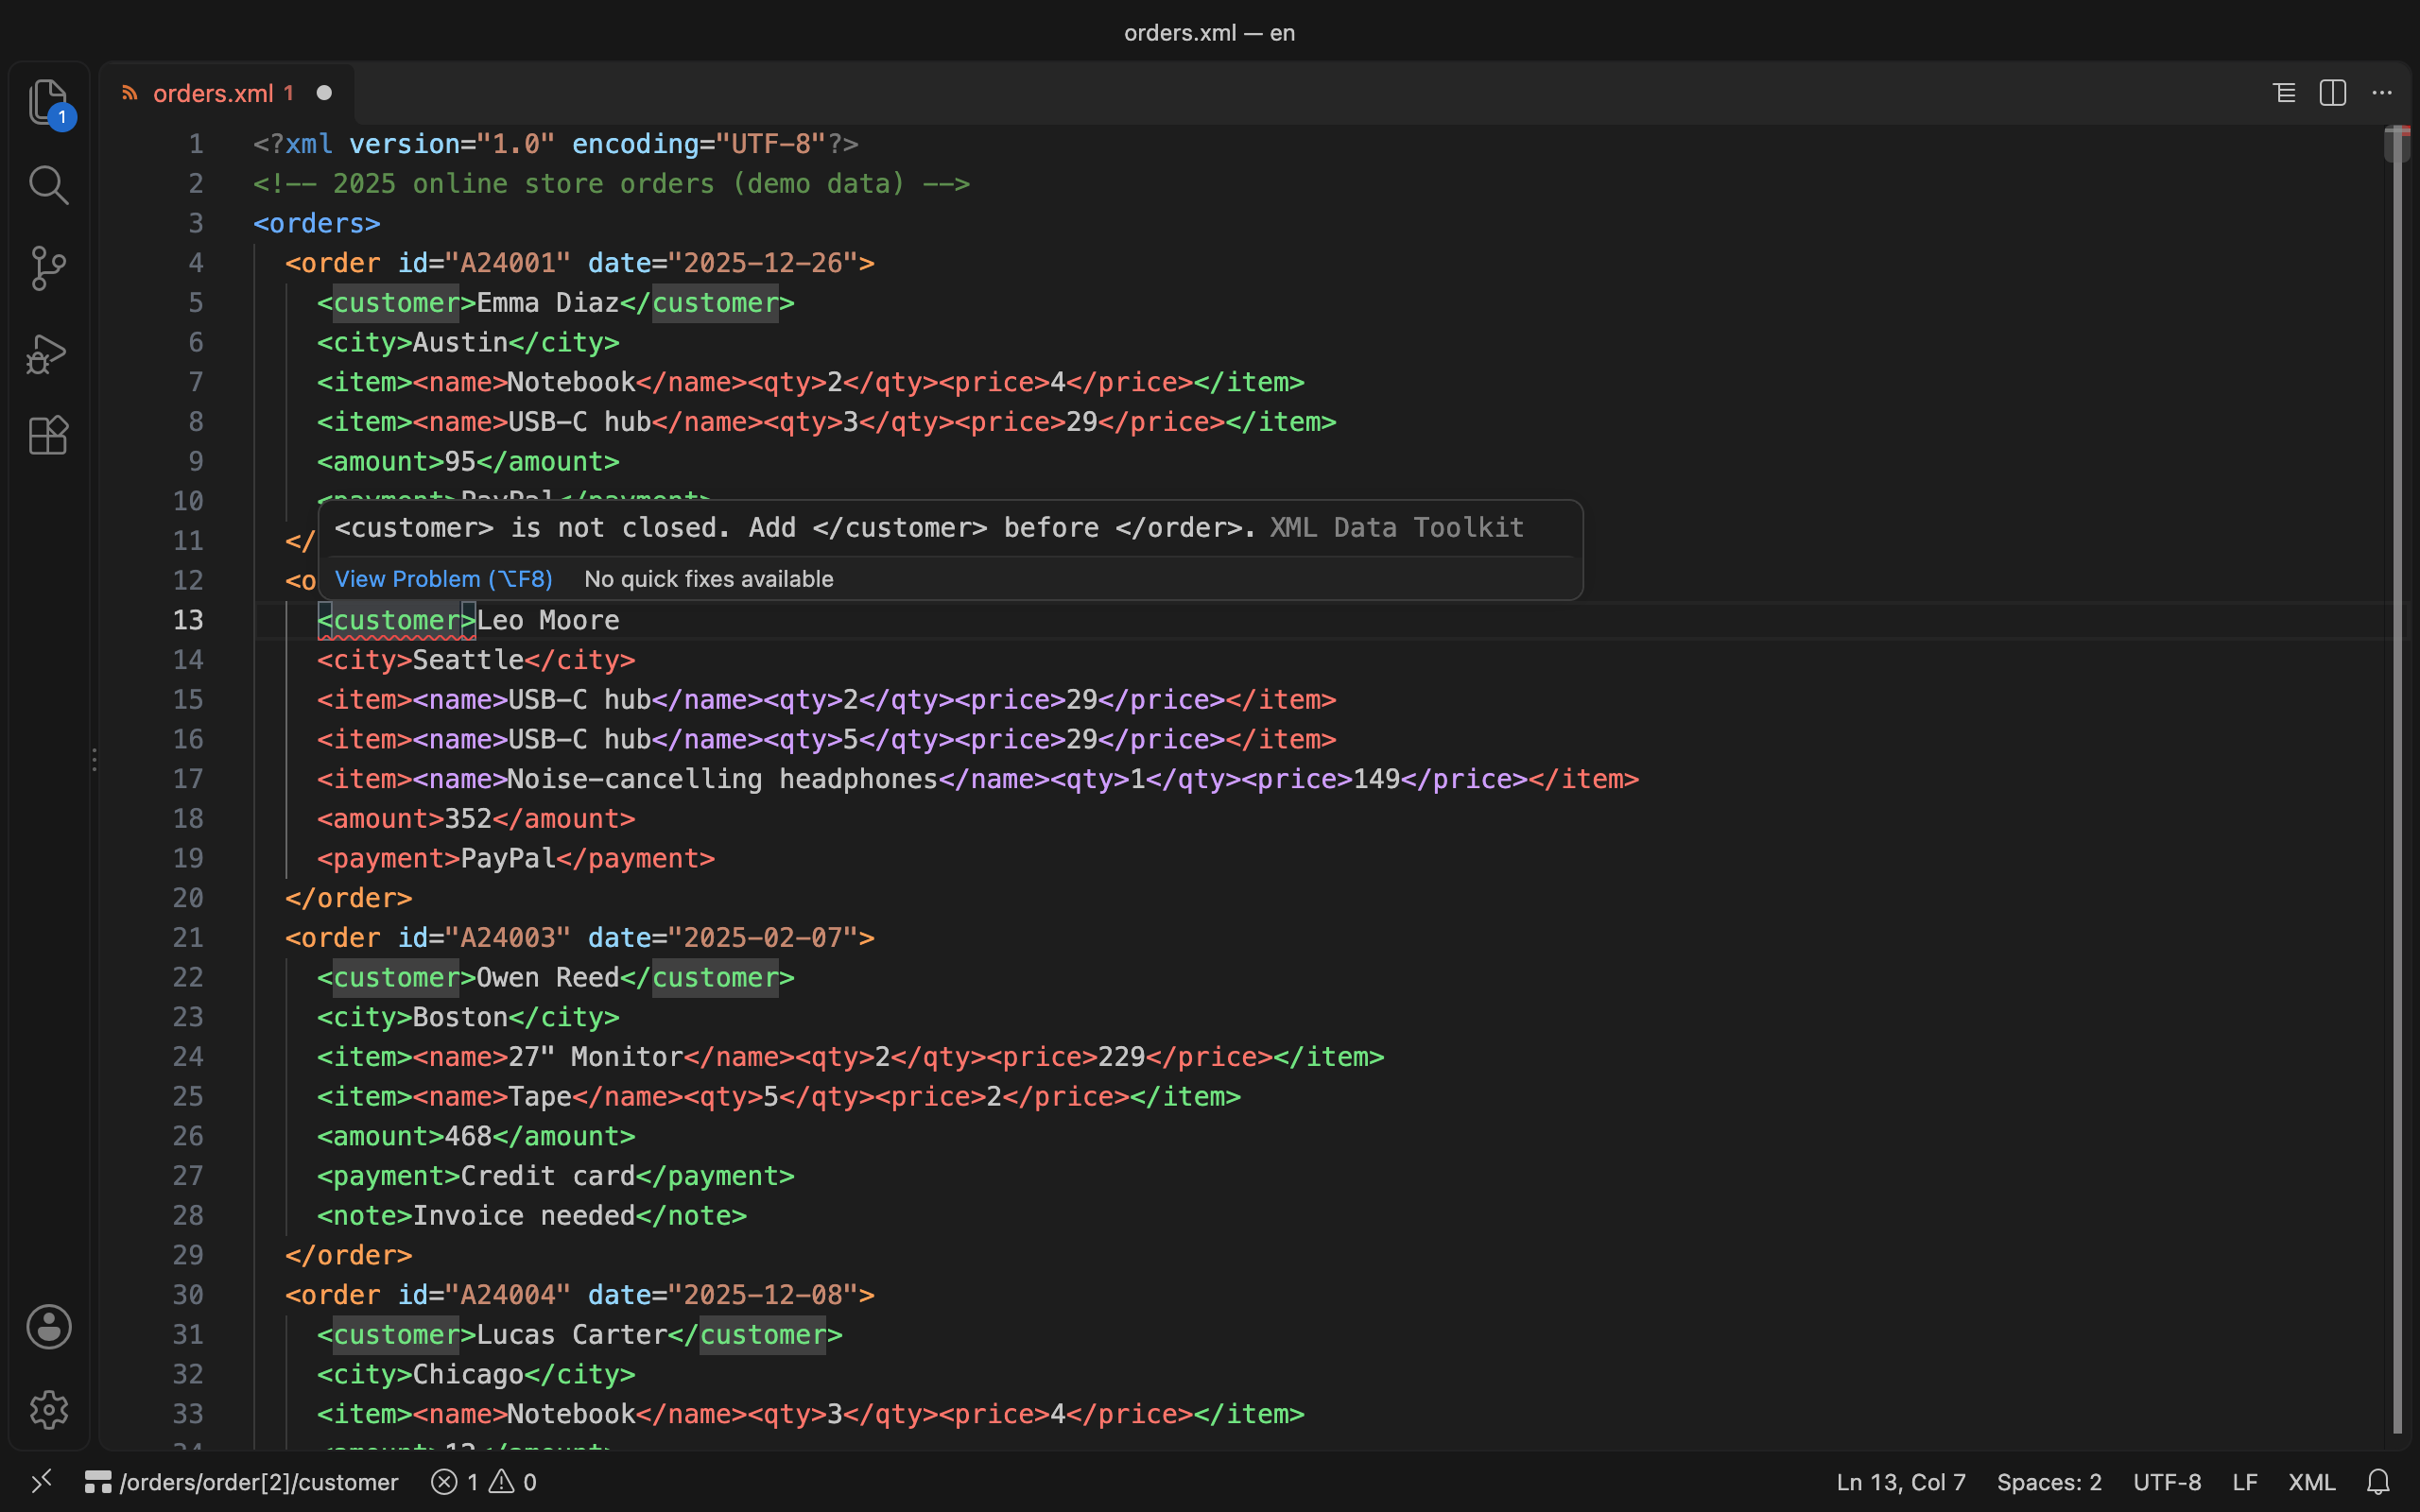Open the editor More Actions menu
Viewport: 2420px width, 1512px height.
click(x=2382, y=93)
